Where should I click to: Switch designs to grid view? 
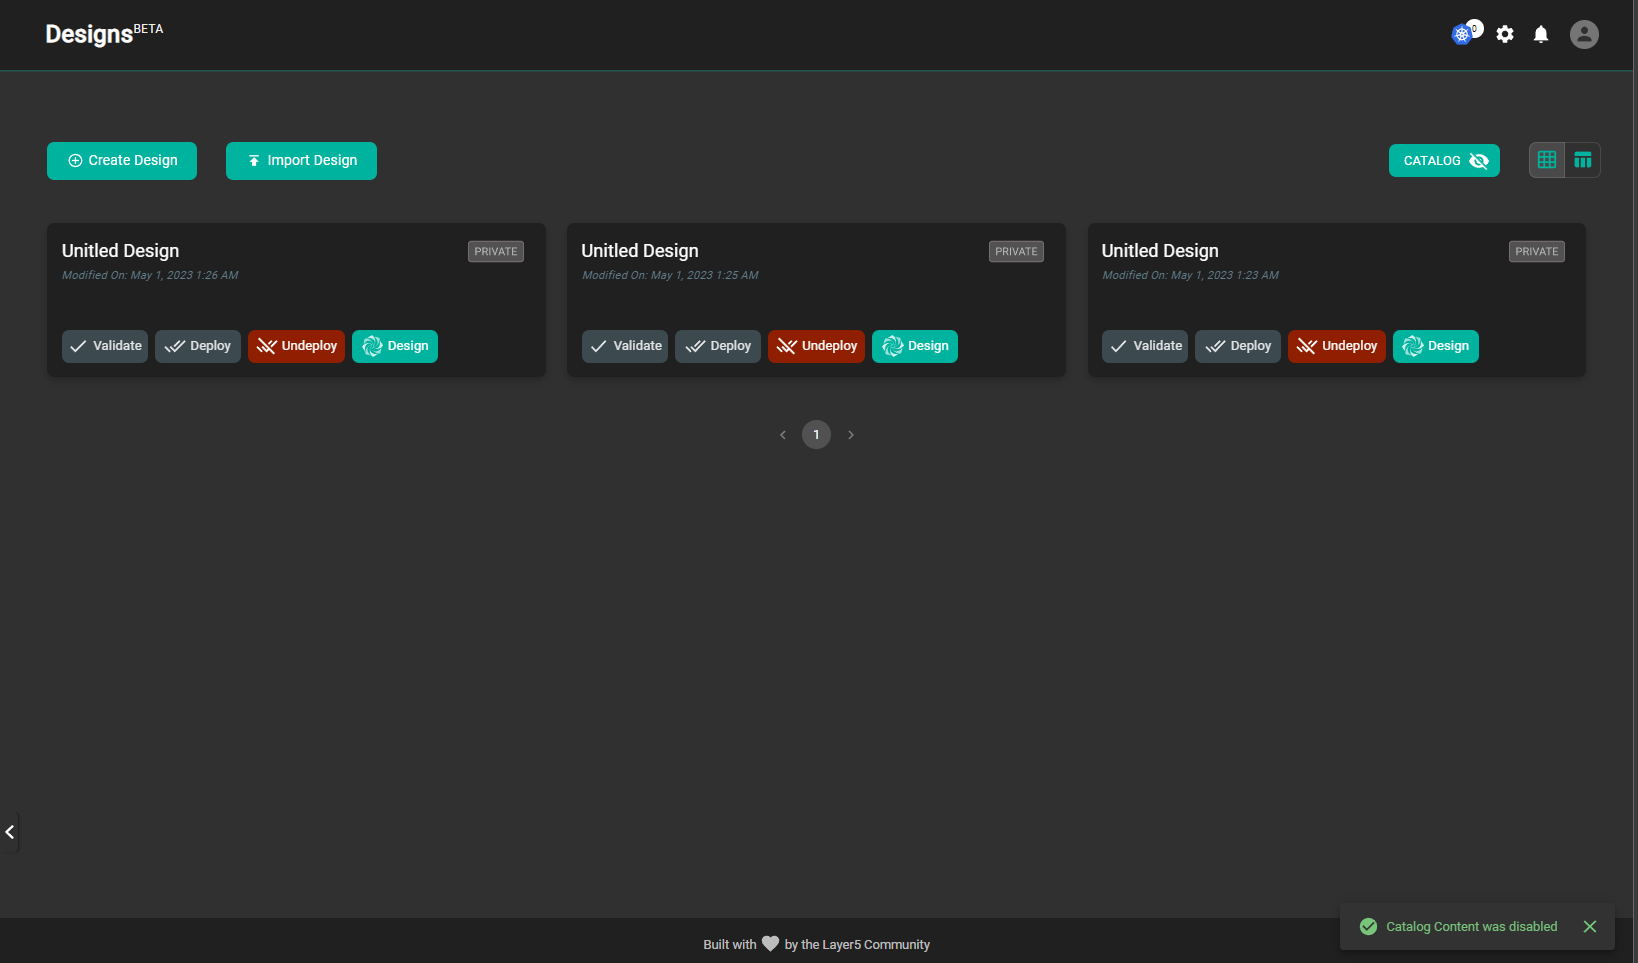point(1547,159)
